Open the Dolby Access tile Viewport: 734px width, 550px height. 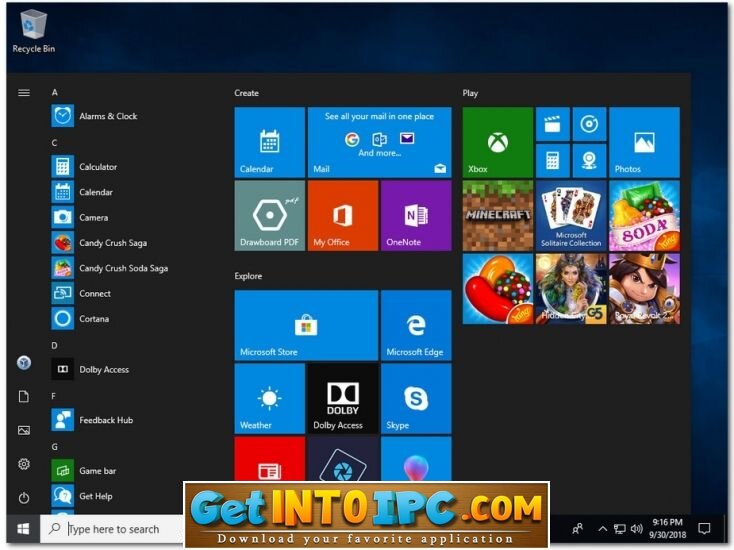(343, 398)
